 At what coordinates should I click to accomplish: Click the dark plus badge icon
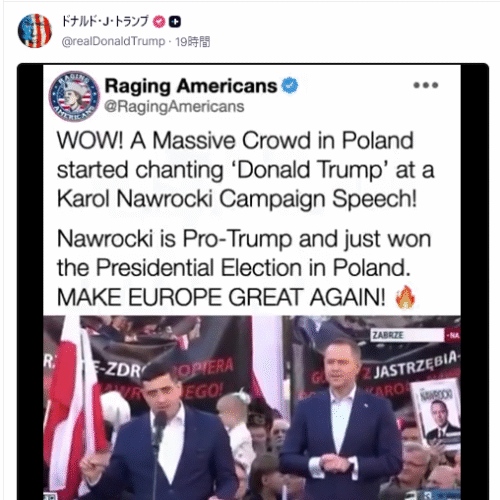[x=175, y=22]
